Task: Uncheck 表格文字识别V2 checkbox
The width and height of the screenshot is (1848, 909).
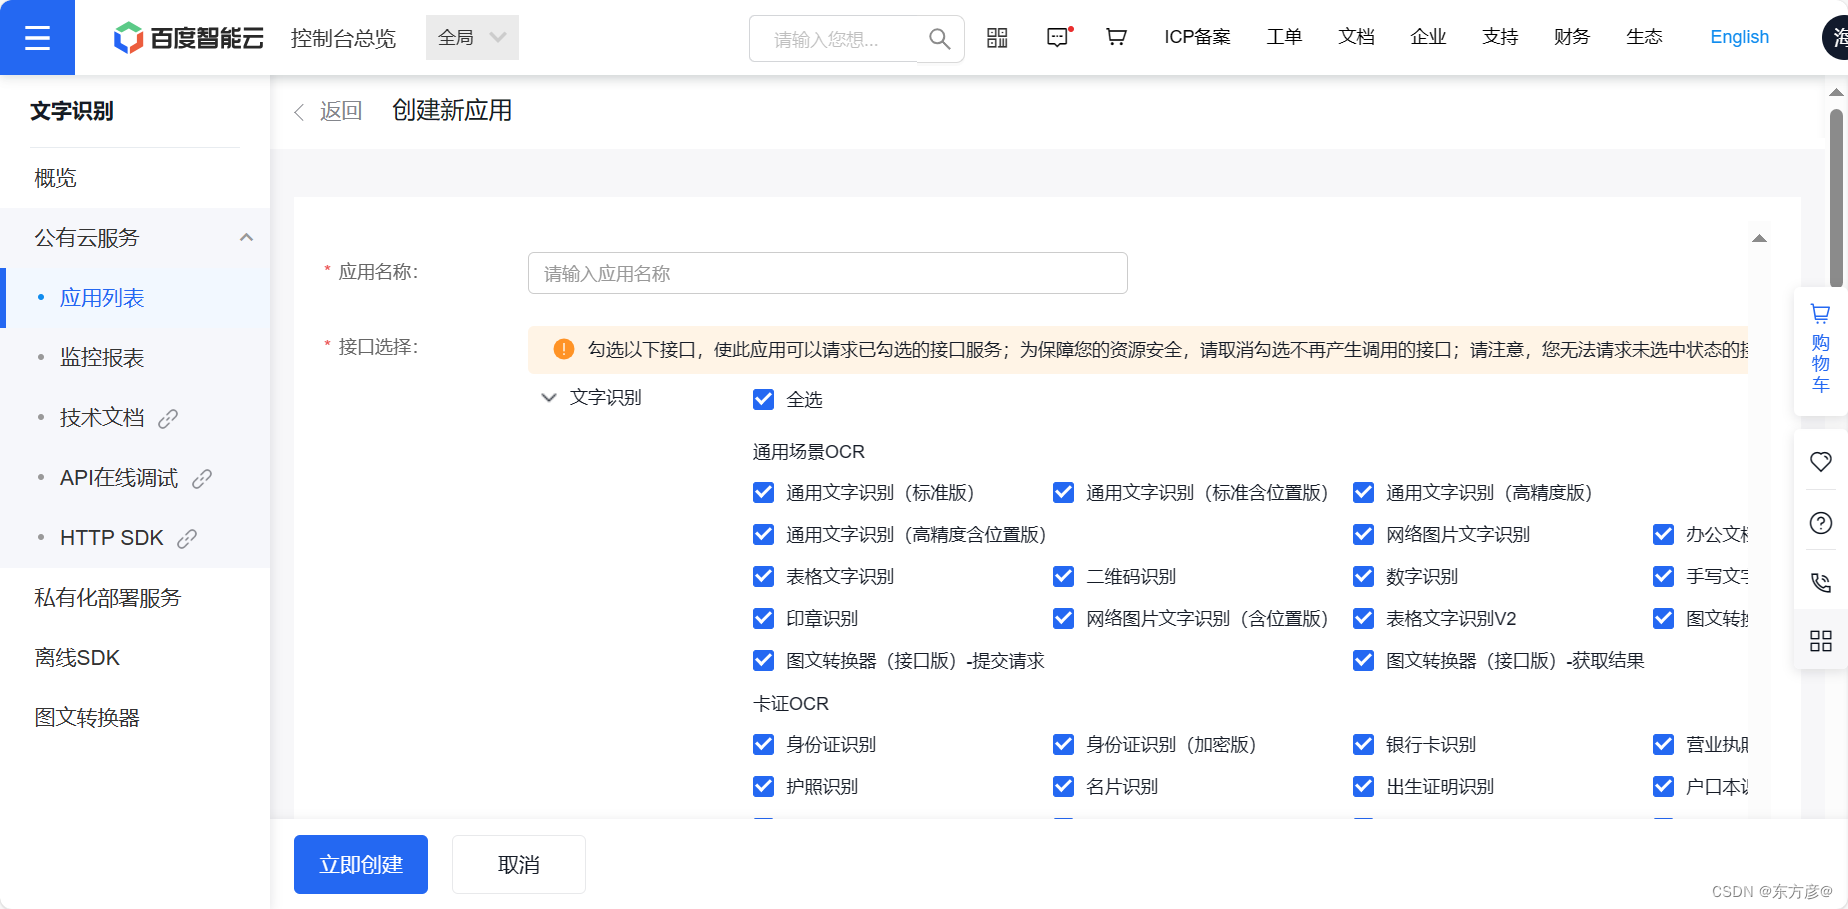Action: 1363,618
